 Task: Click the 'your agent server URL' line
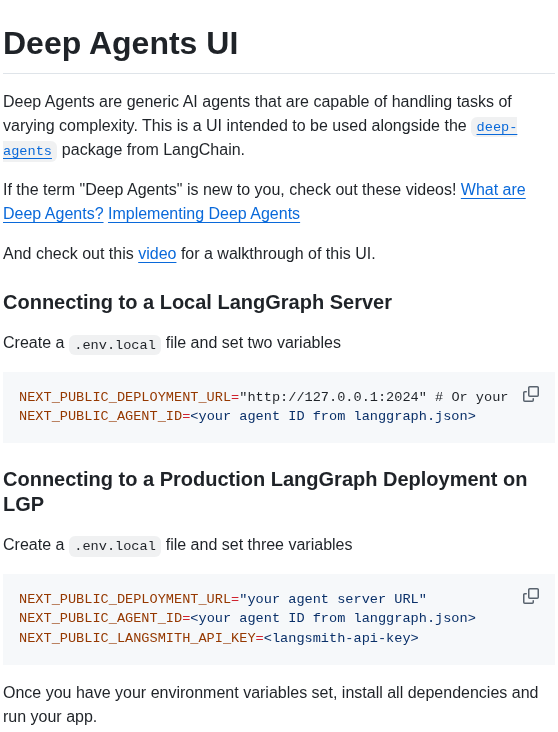222,598
